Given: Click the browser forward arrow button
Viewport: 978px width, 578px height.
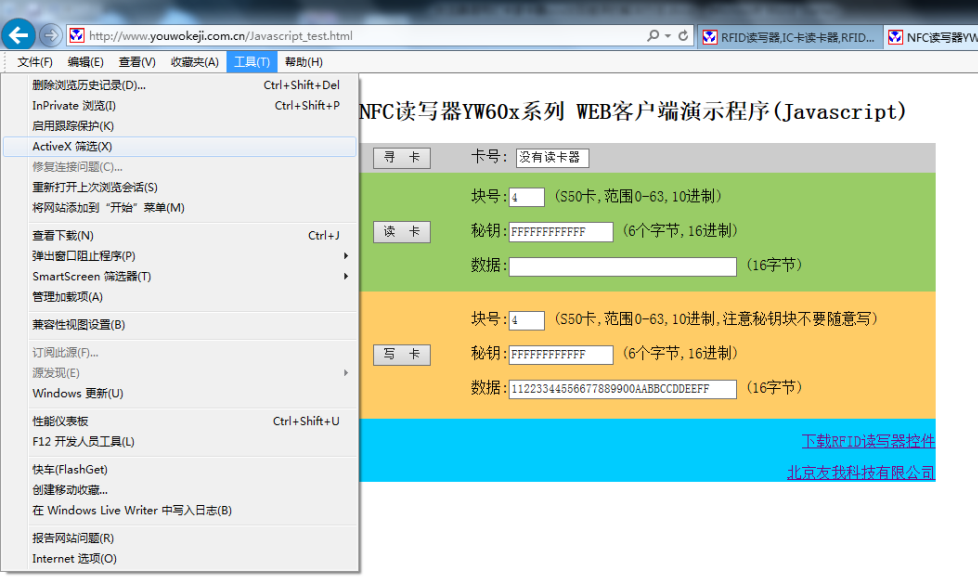Looking at the screenshot, I should 50,35.
